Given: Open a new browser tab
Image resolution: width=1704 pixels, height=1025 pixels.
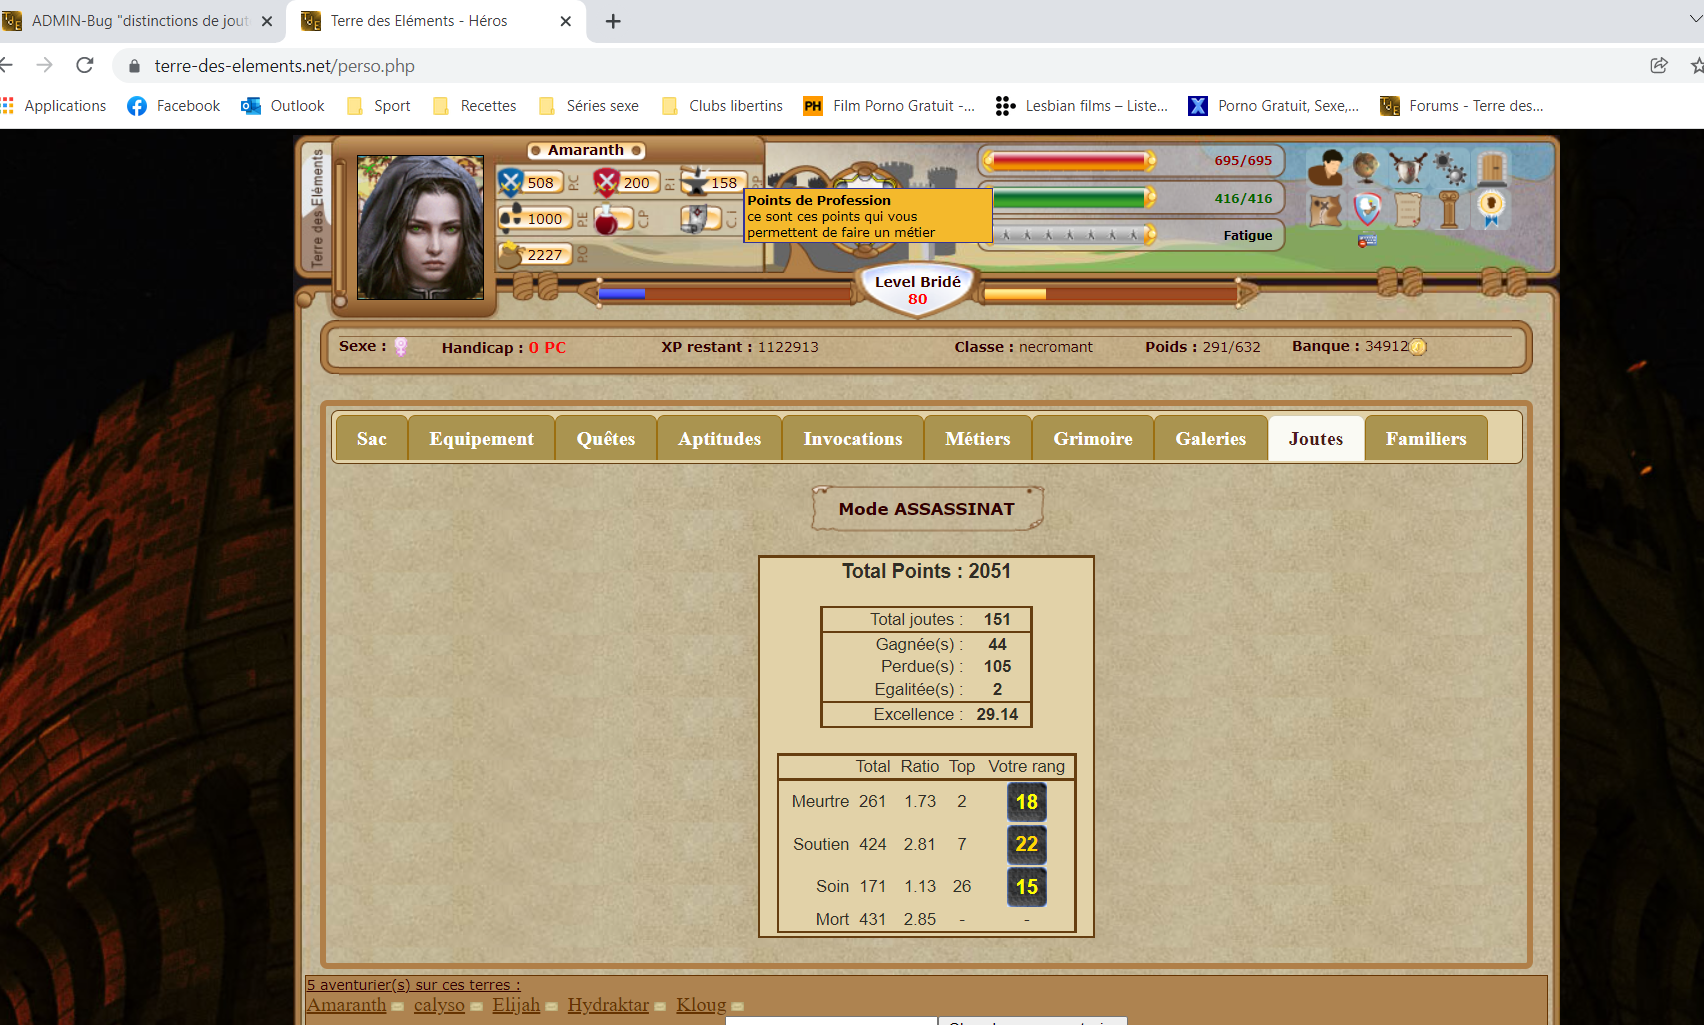Looking at the screenshot, I should point(613,21).
